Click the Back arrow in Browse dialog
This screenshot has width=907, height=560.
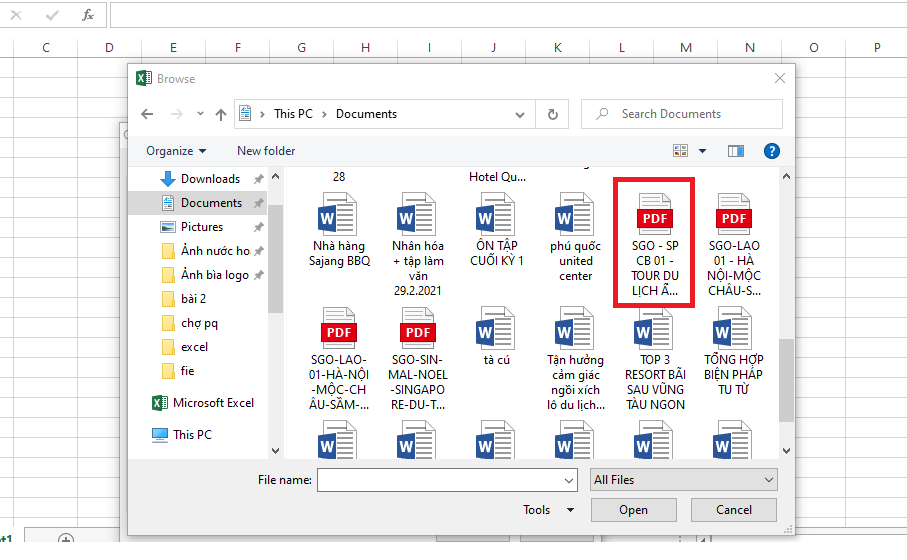147,114
